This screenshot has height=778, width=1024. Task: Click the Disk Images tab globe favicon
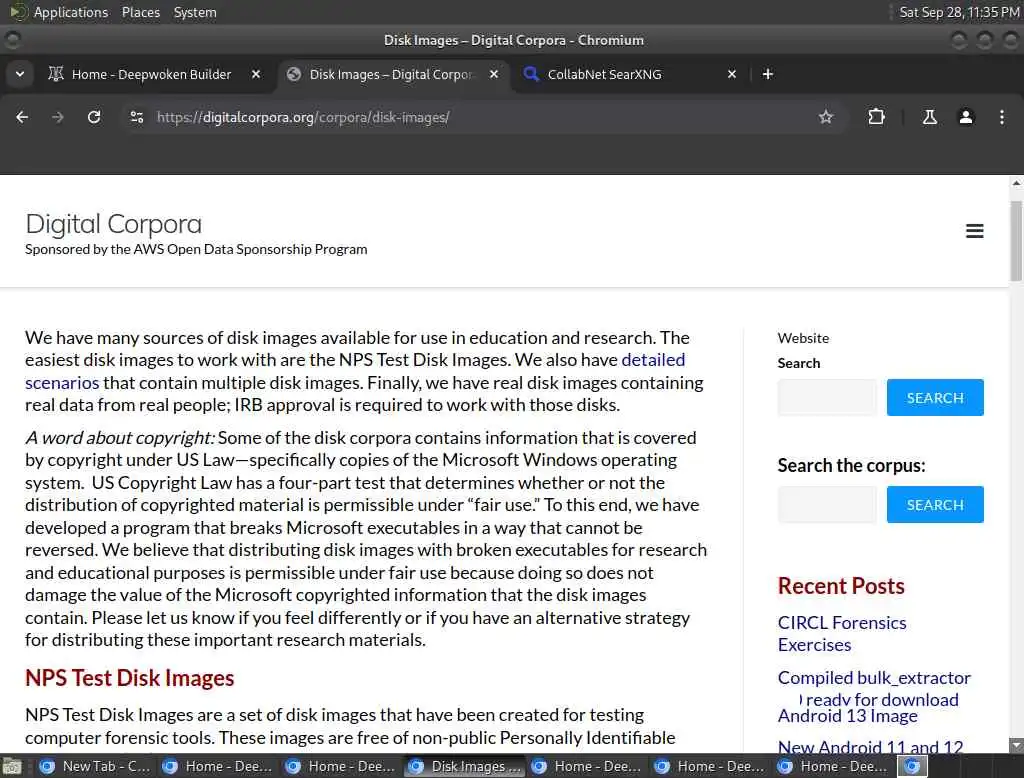[x=294, y=74]
